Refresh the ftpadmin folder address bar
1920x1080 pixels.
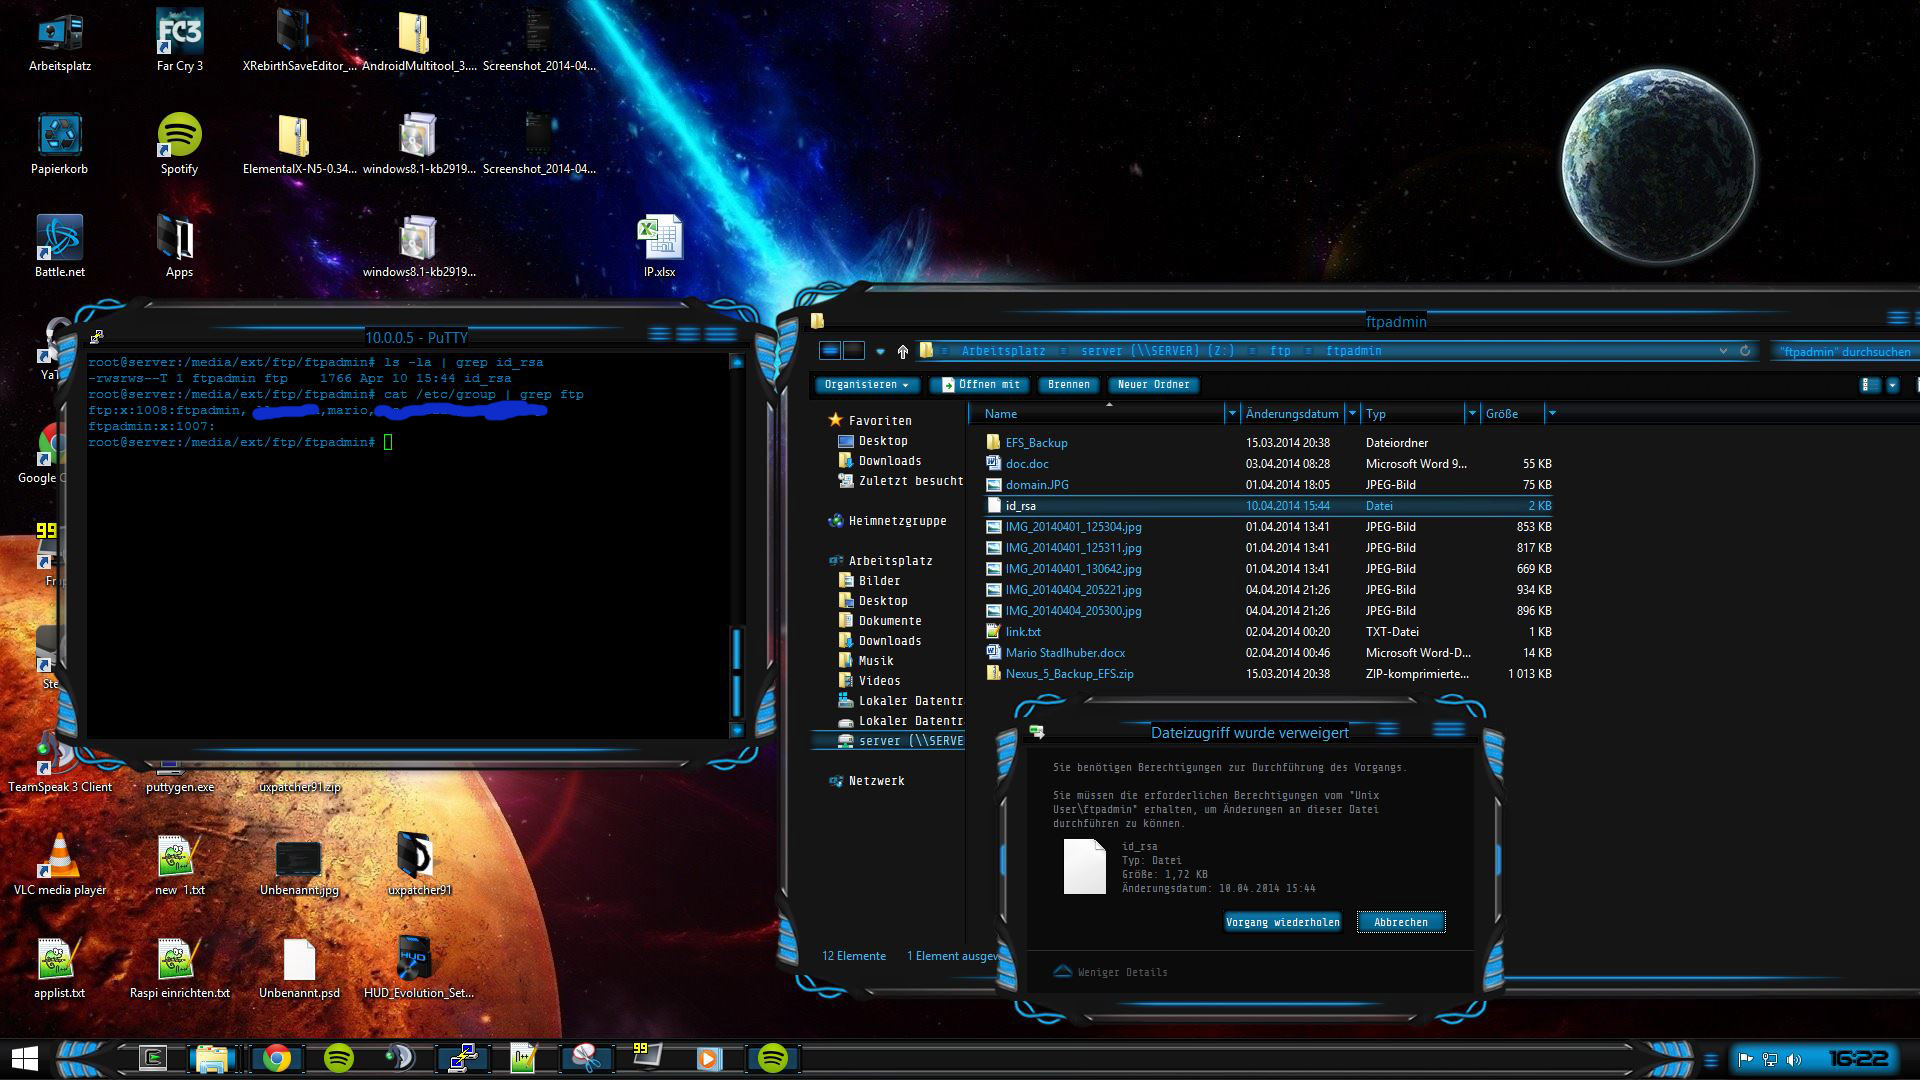tap(1745, 351)
